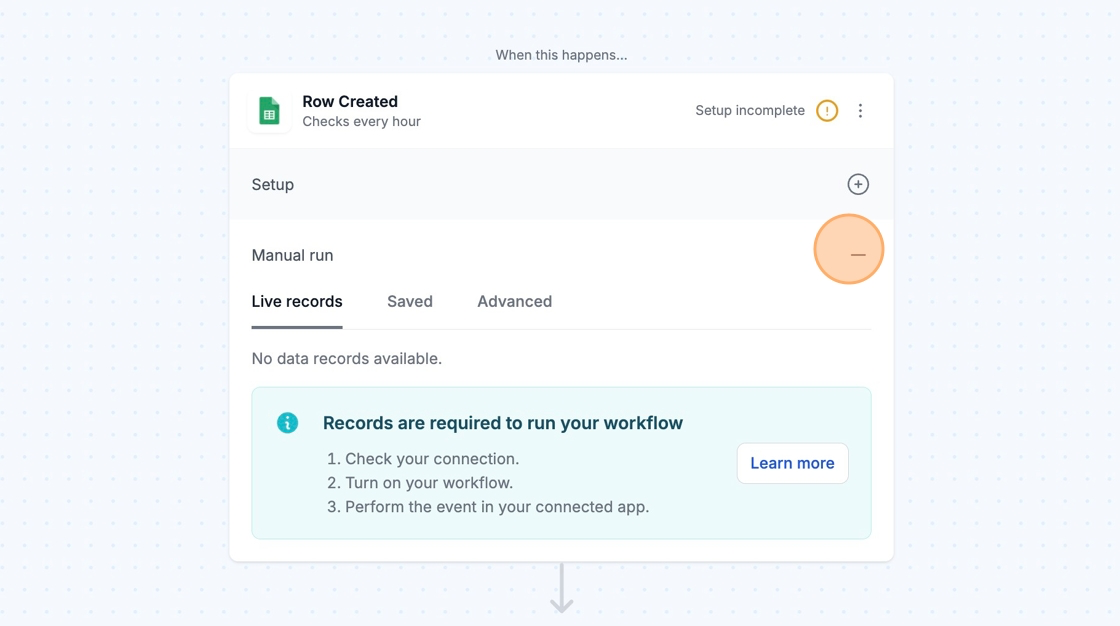The height and width of the screenshot is (626, 1120).
Task: Click 'No data records available' message
Action: click(x=347, y=358)
